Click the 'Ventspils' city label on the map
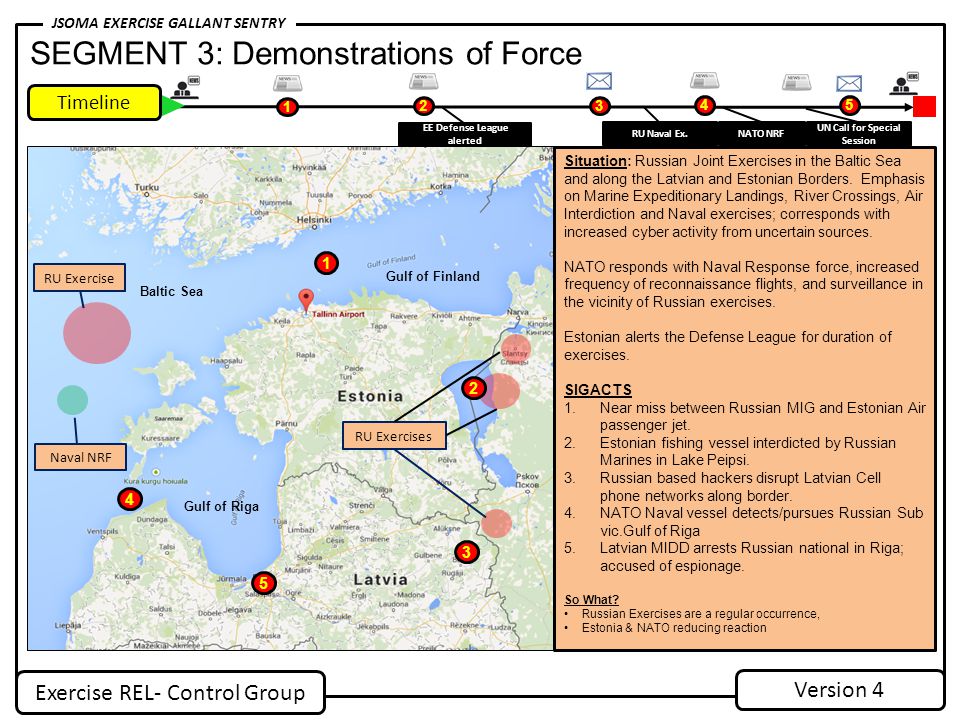Image resolution: width=960 pixels, height=720 pixels. [x=103, y=531]
